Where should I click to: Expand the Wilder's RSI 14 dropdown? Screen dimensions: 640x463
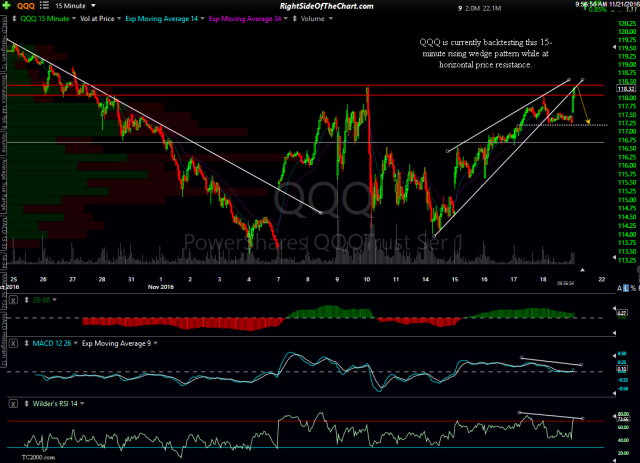82,404
